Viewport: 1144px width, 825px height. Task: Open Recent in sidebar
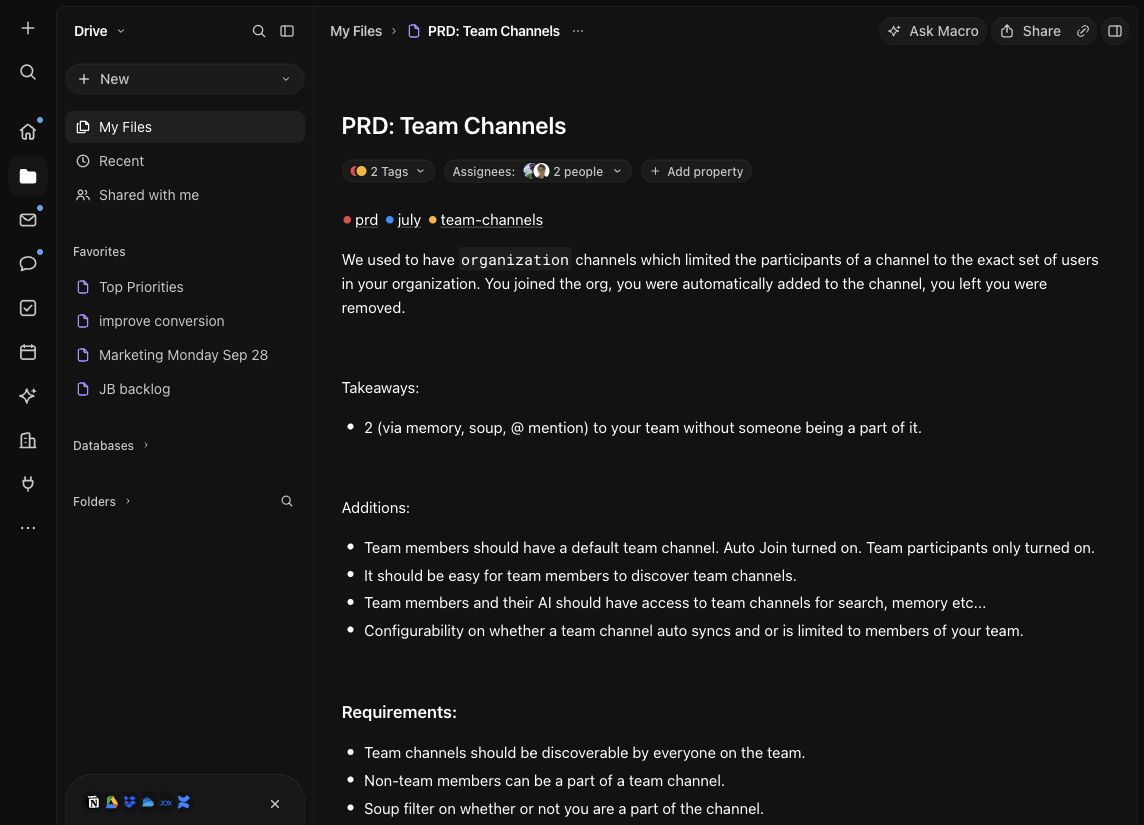[x=185, y=161]
